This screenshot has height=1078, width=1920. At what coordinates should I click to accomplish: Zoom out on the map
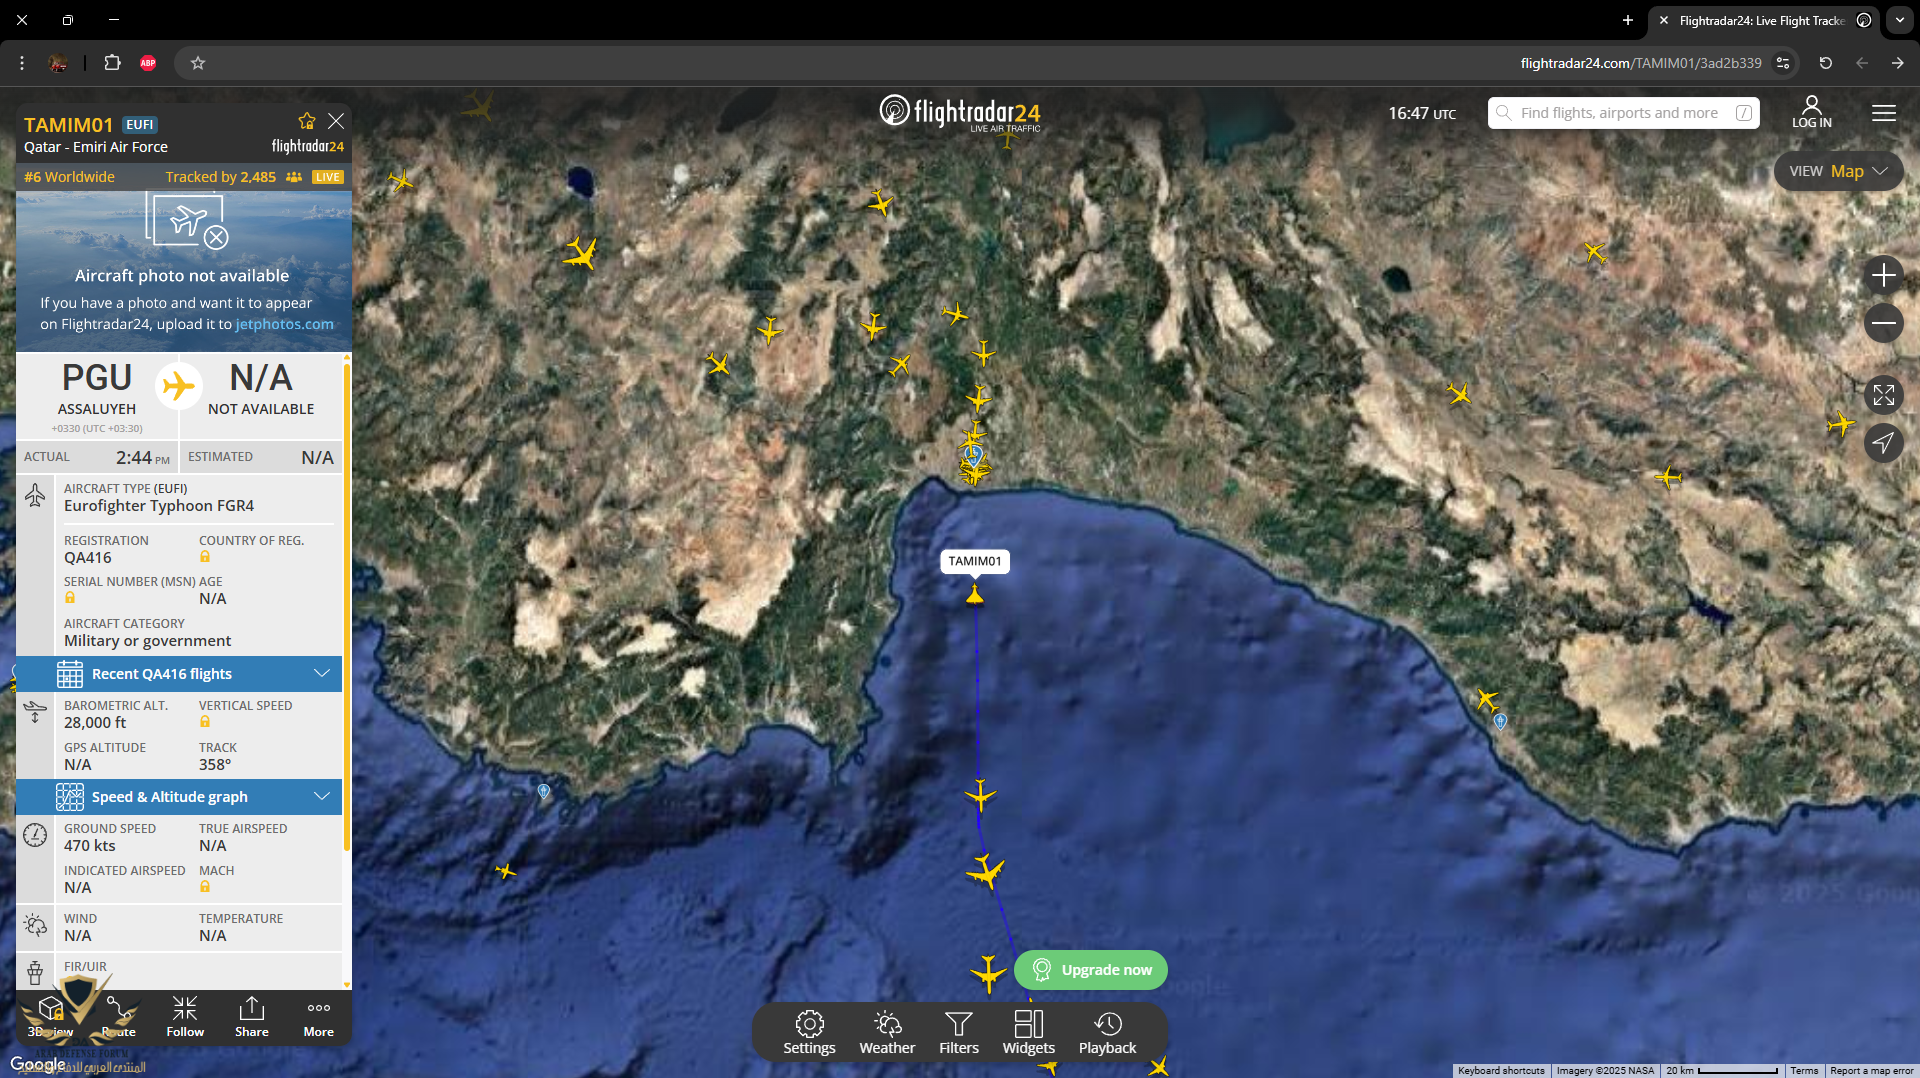1883,323
